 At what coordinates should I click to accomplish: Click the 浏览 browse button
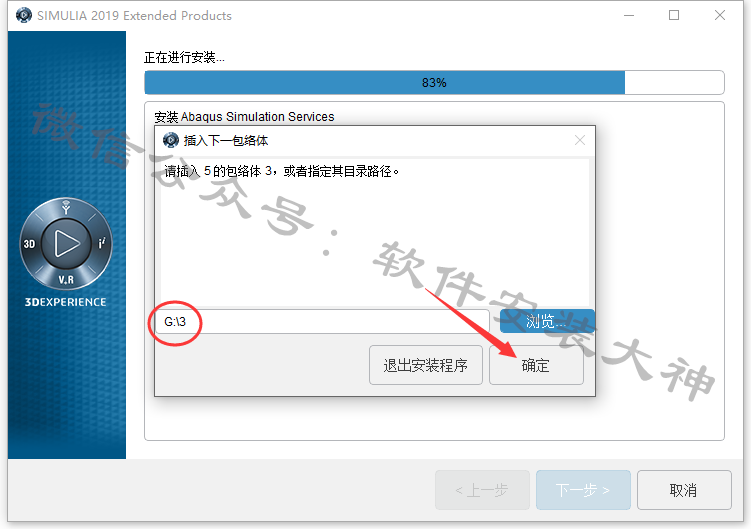(x=546, y=321)
